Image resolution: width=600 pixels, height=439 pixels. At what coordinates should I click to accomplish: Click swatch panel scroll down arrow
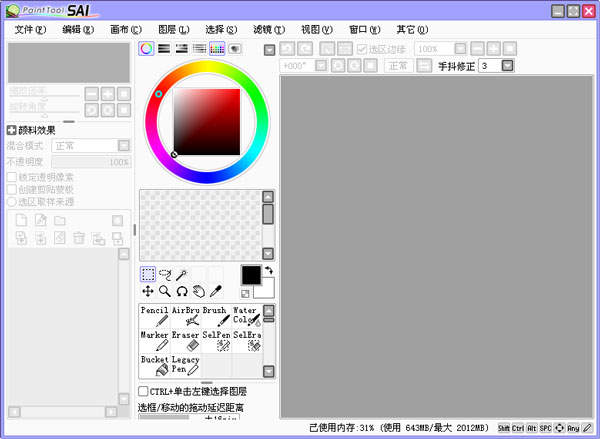tap(268, 253)
